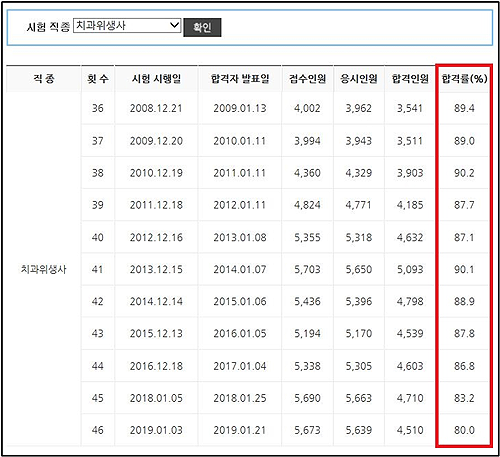Viewport: 500px width, 457px height.
Task: Click exam date 2008.12.21 cell
Action: point(156,108)
